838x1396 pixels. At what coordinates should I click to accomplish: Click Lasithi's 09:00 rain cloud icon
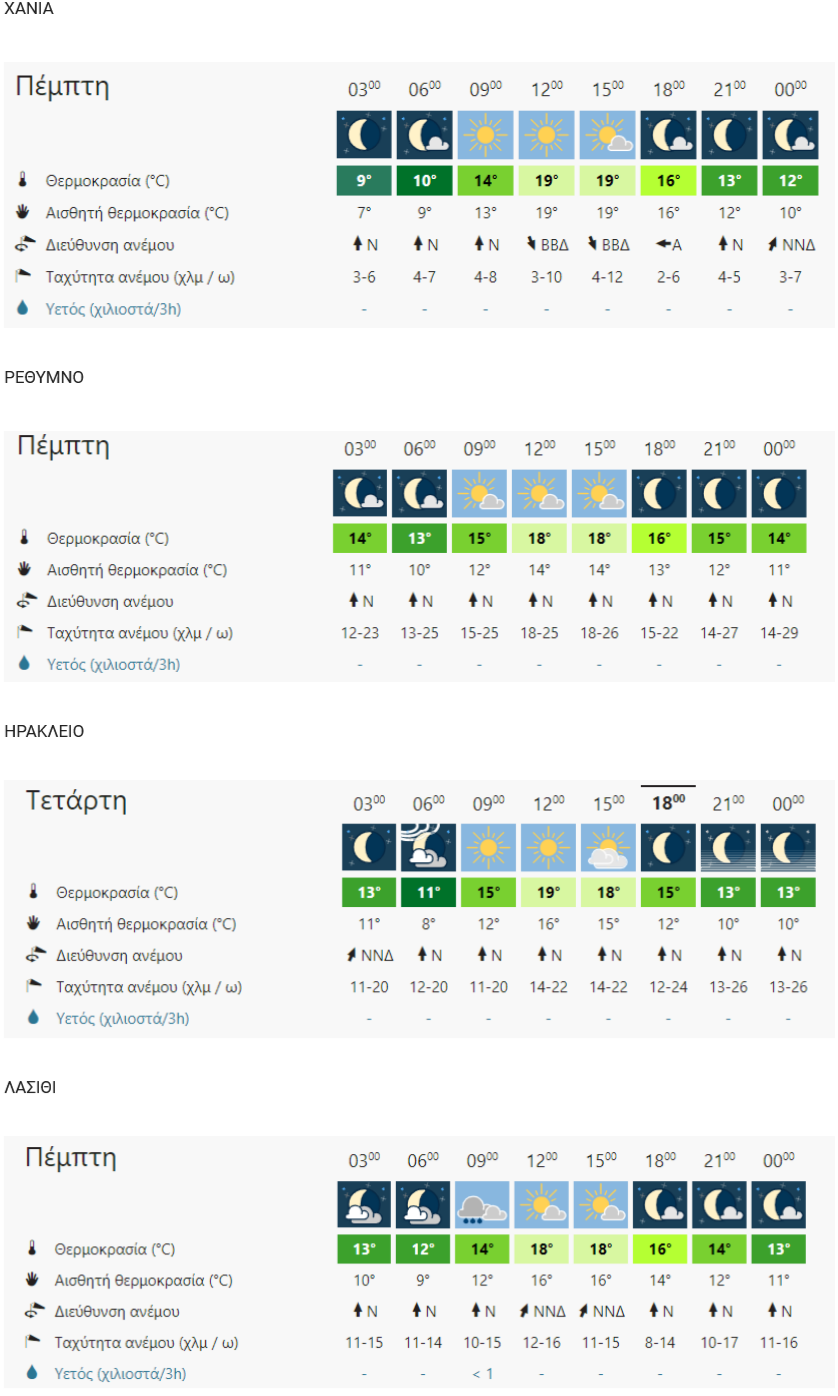click(x=482, y=1204)
